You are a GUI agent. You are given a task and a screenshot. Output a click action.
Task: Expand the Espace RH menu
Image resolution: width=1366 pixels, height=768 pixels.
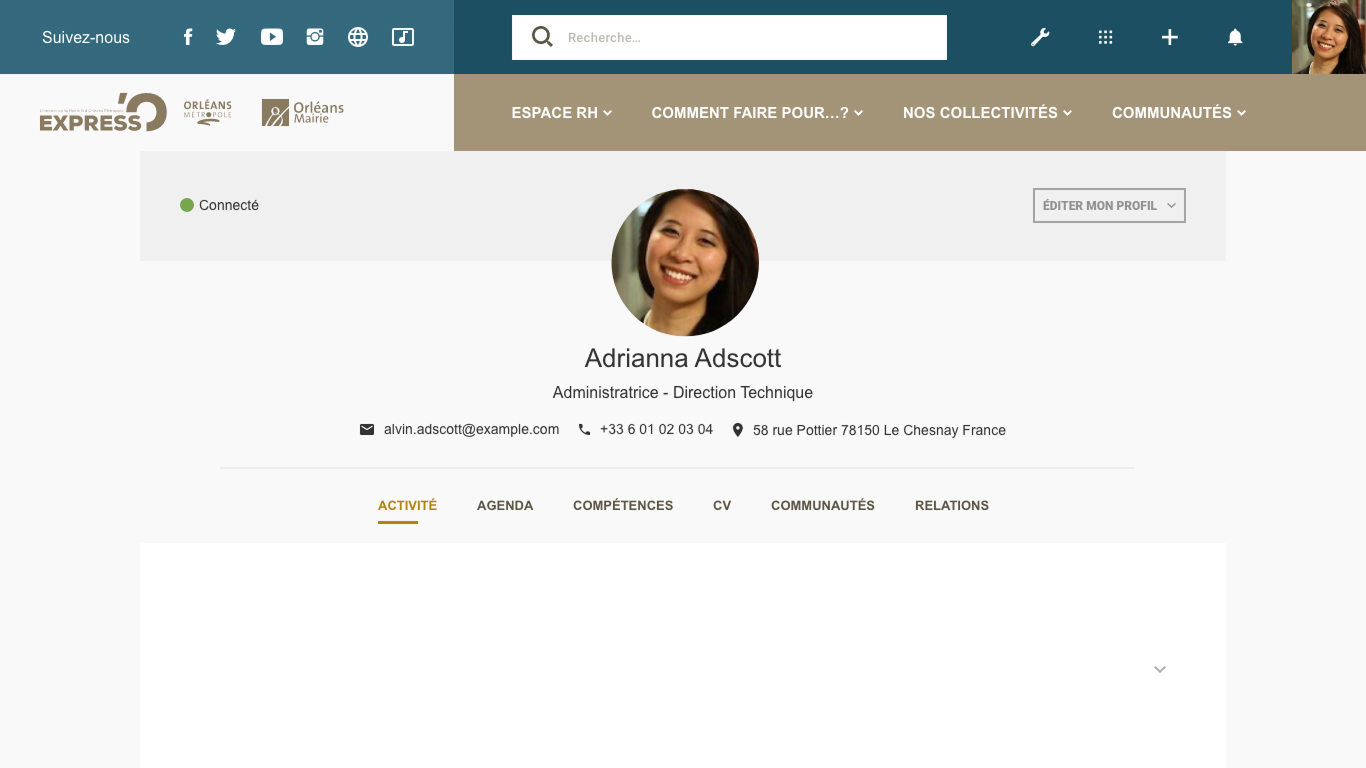pyautogui.click(x=561, y=113)
